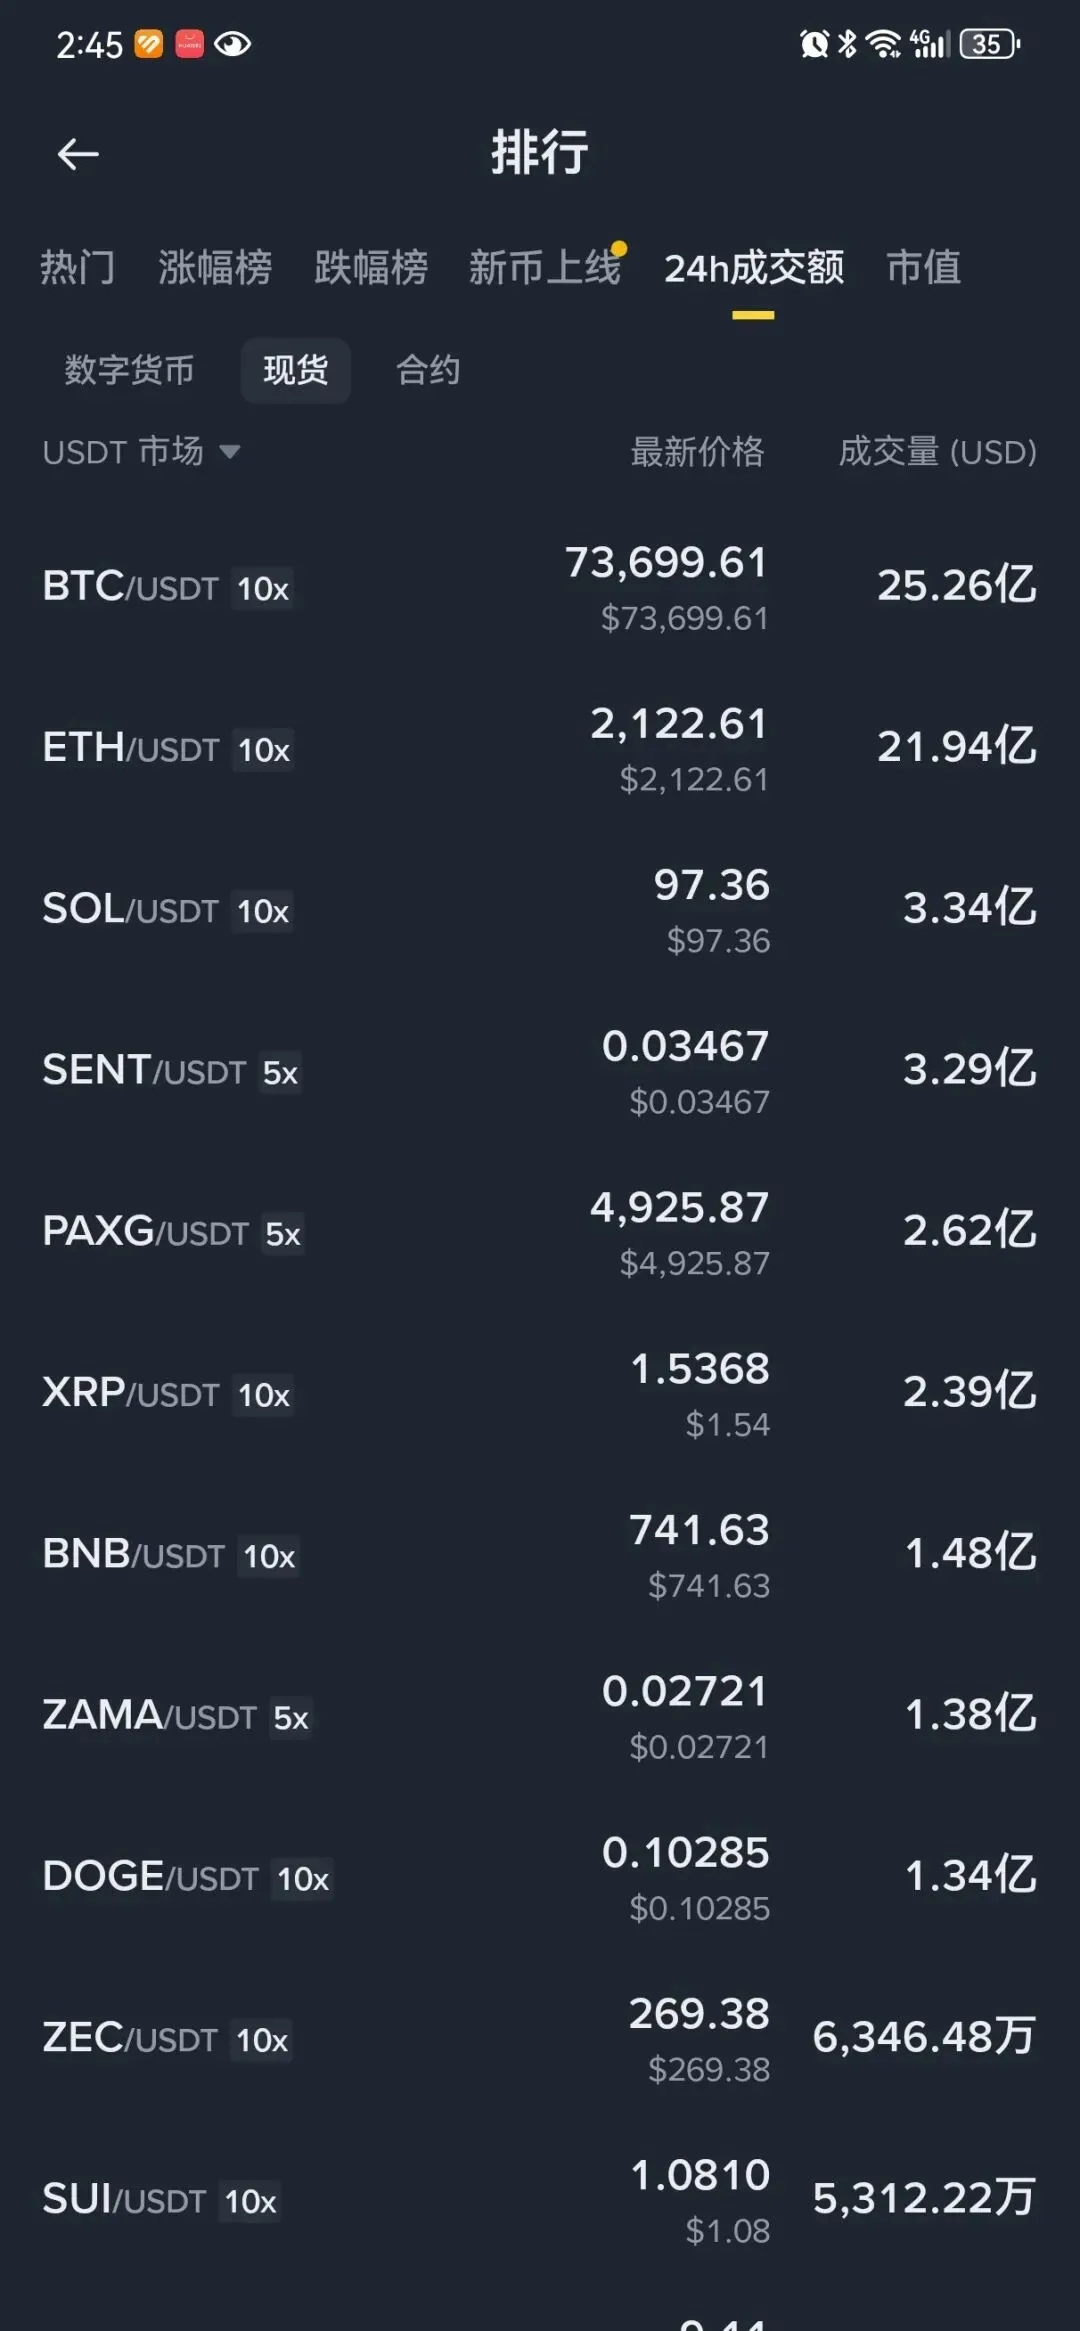Tap the red Huawei notification icon
This screenshot has width=1080, height=2331.
[x=190, y=44]
